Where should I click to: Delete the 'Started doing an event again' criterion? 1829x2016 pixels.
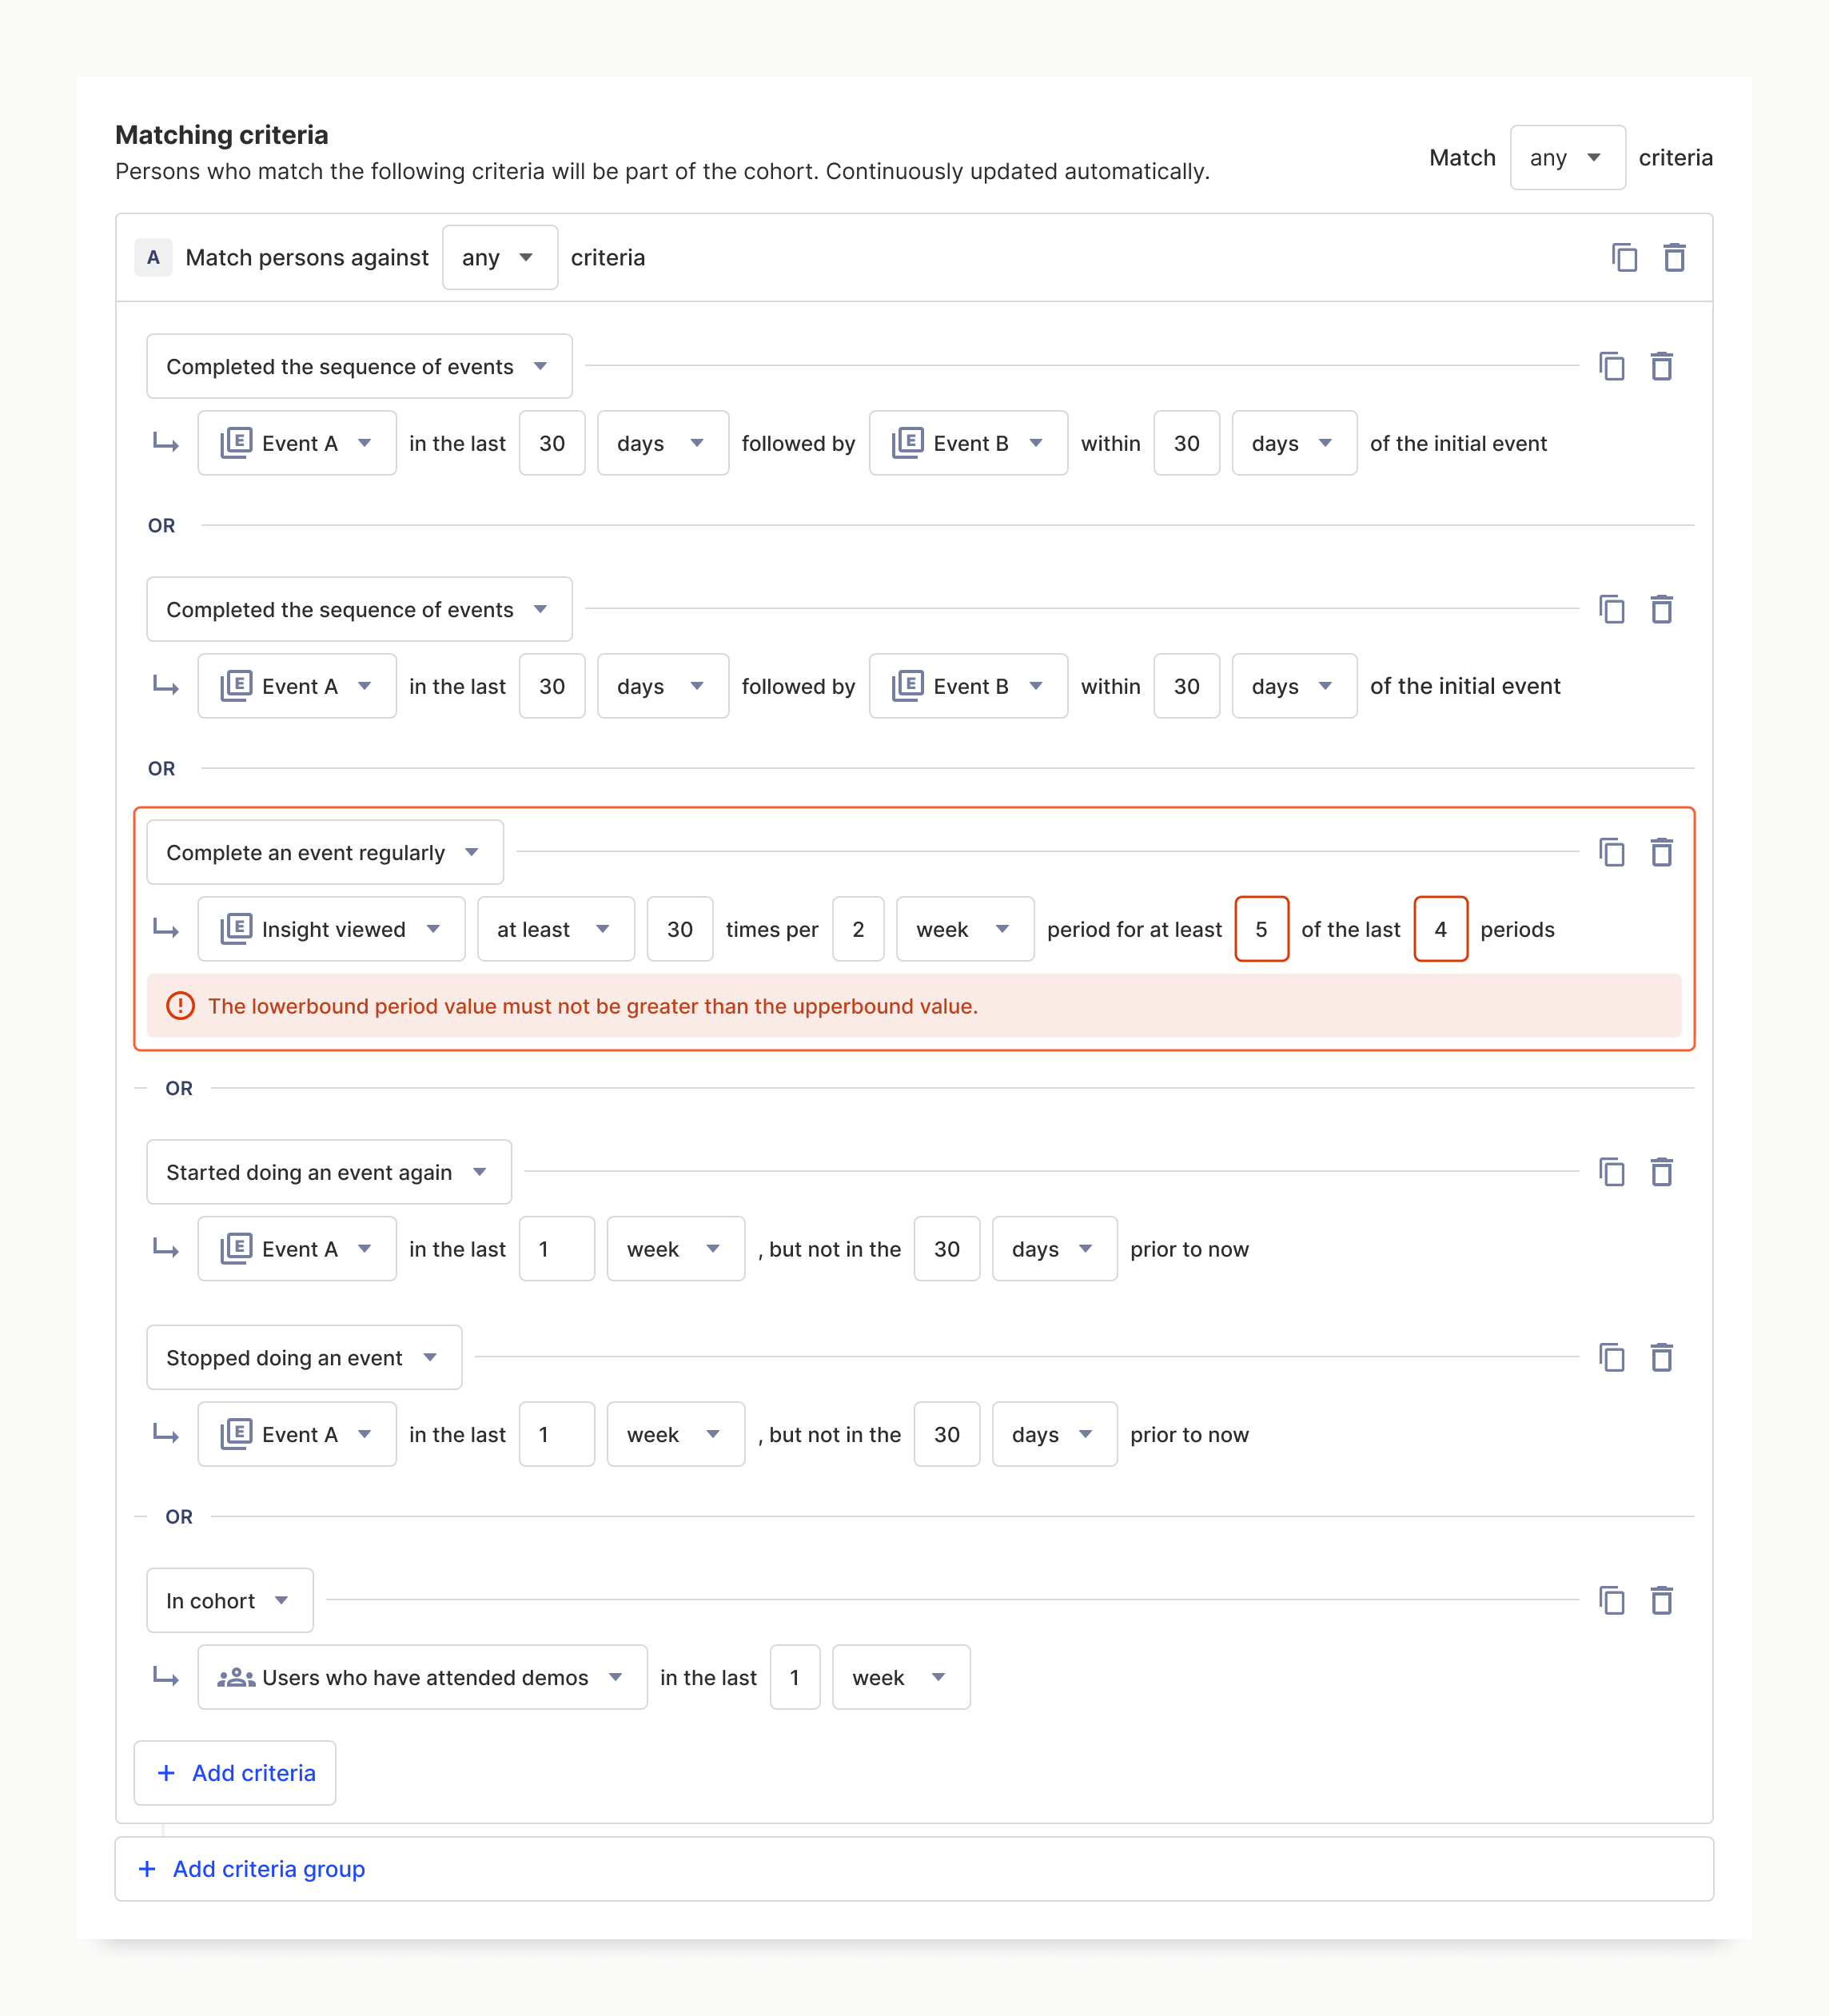(1661, 1172)
